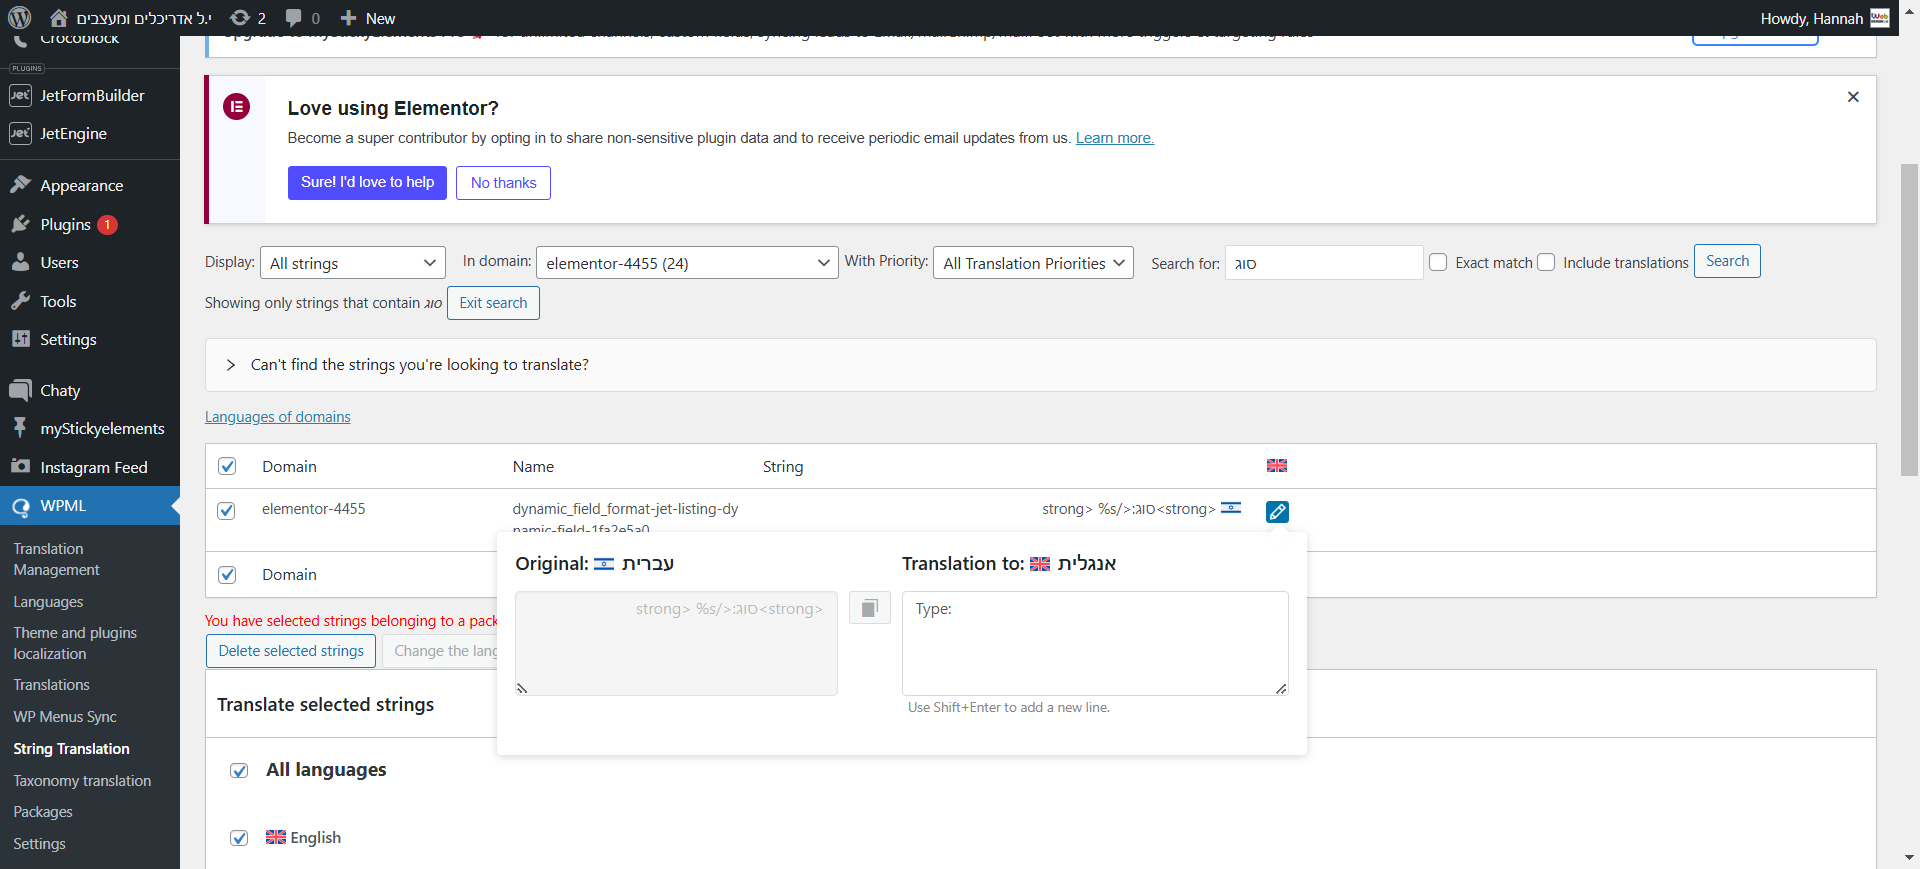The width and height of the screenshot is (1920, 869).
Task: Open the Chaty plugin menu
Action: 60,391
